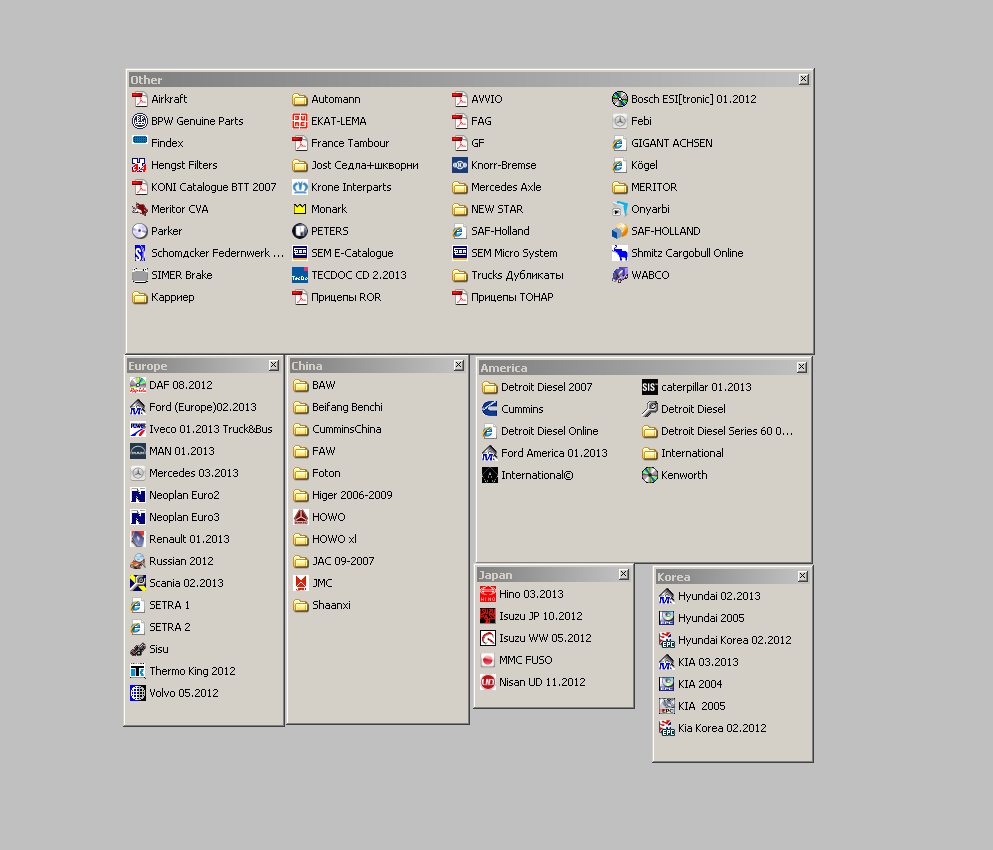Image resolution: width=993 pixels, height=850 pixels.
Task: Select the Hyundai Korea 02.2012 icon
Action: coord(667,640)
